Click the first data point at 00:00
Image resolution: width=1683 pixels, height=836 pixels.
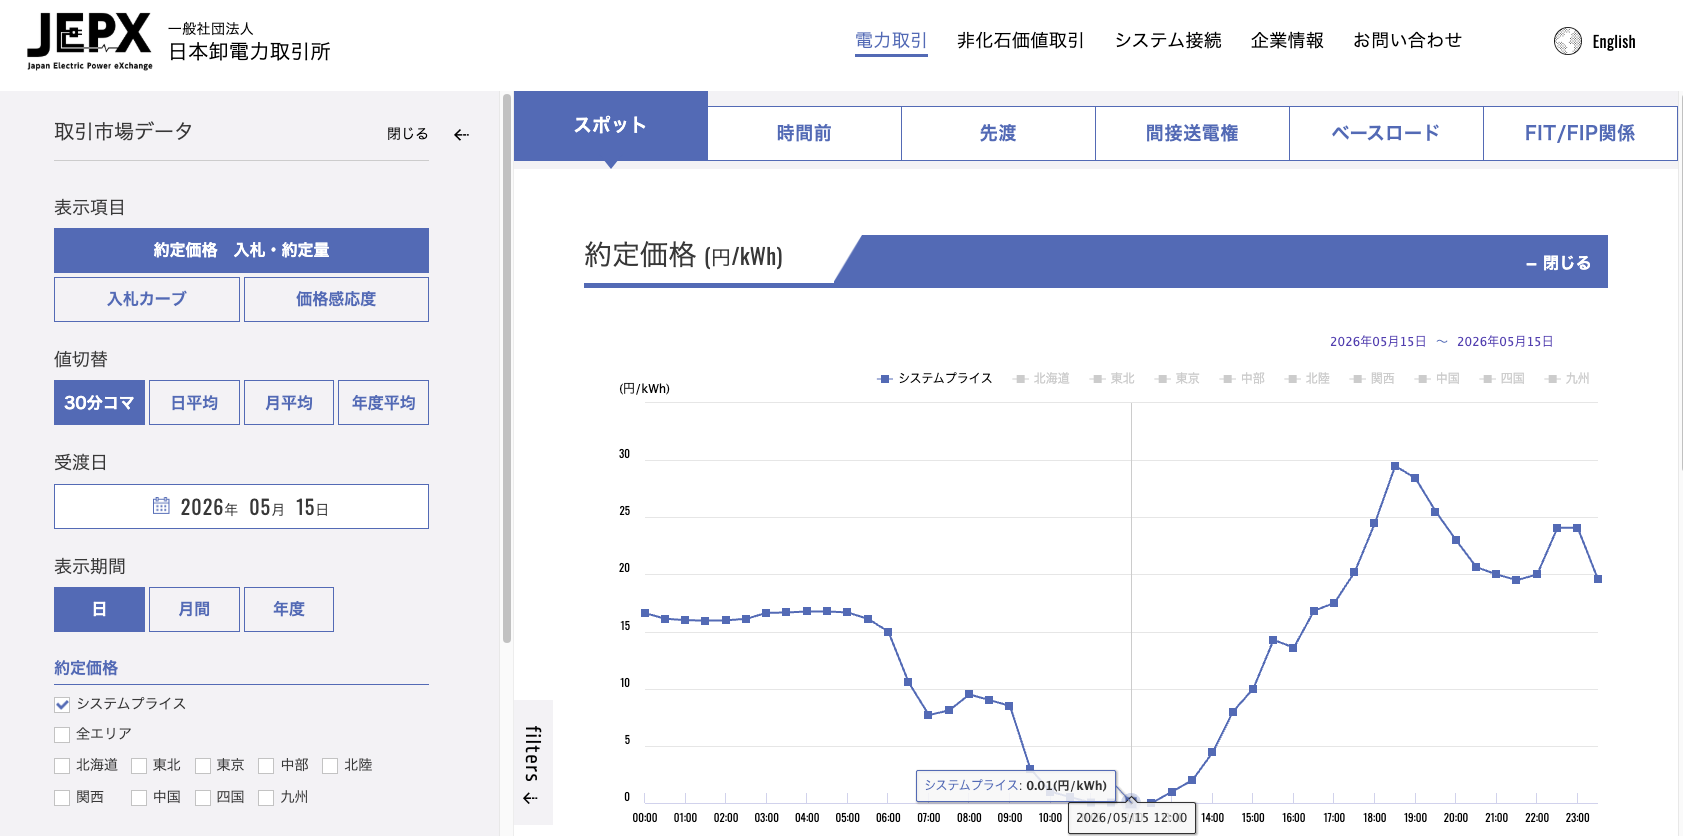pos(645,613)
